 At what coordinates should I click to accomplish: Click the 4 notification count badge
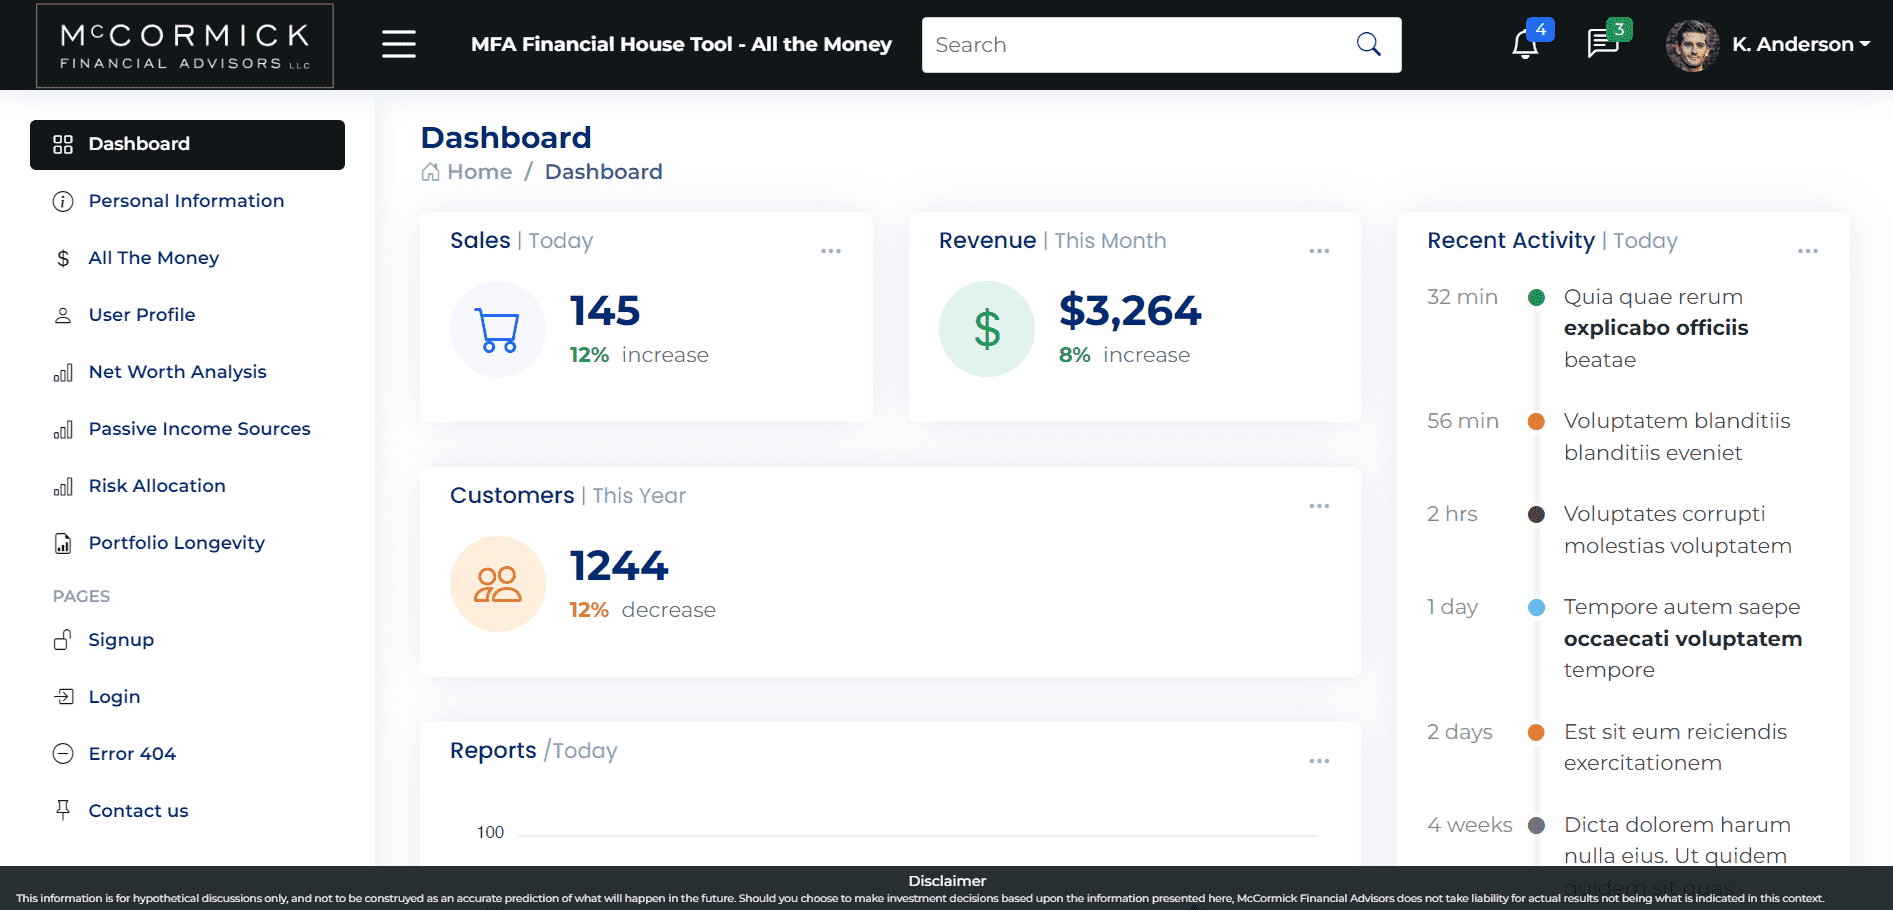[x=1541, y=29]
